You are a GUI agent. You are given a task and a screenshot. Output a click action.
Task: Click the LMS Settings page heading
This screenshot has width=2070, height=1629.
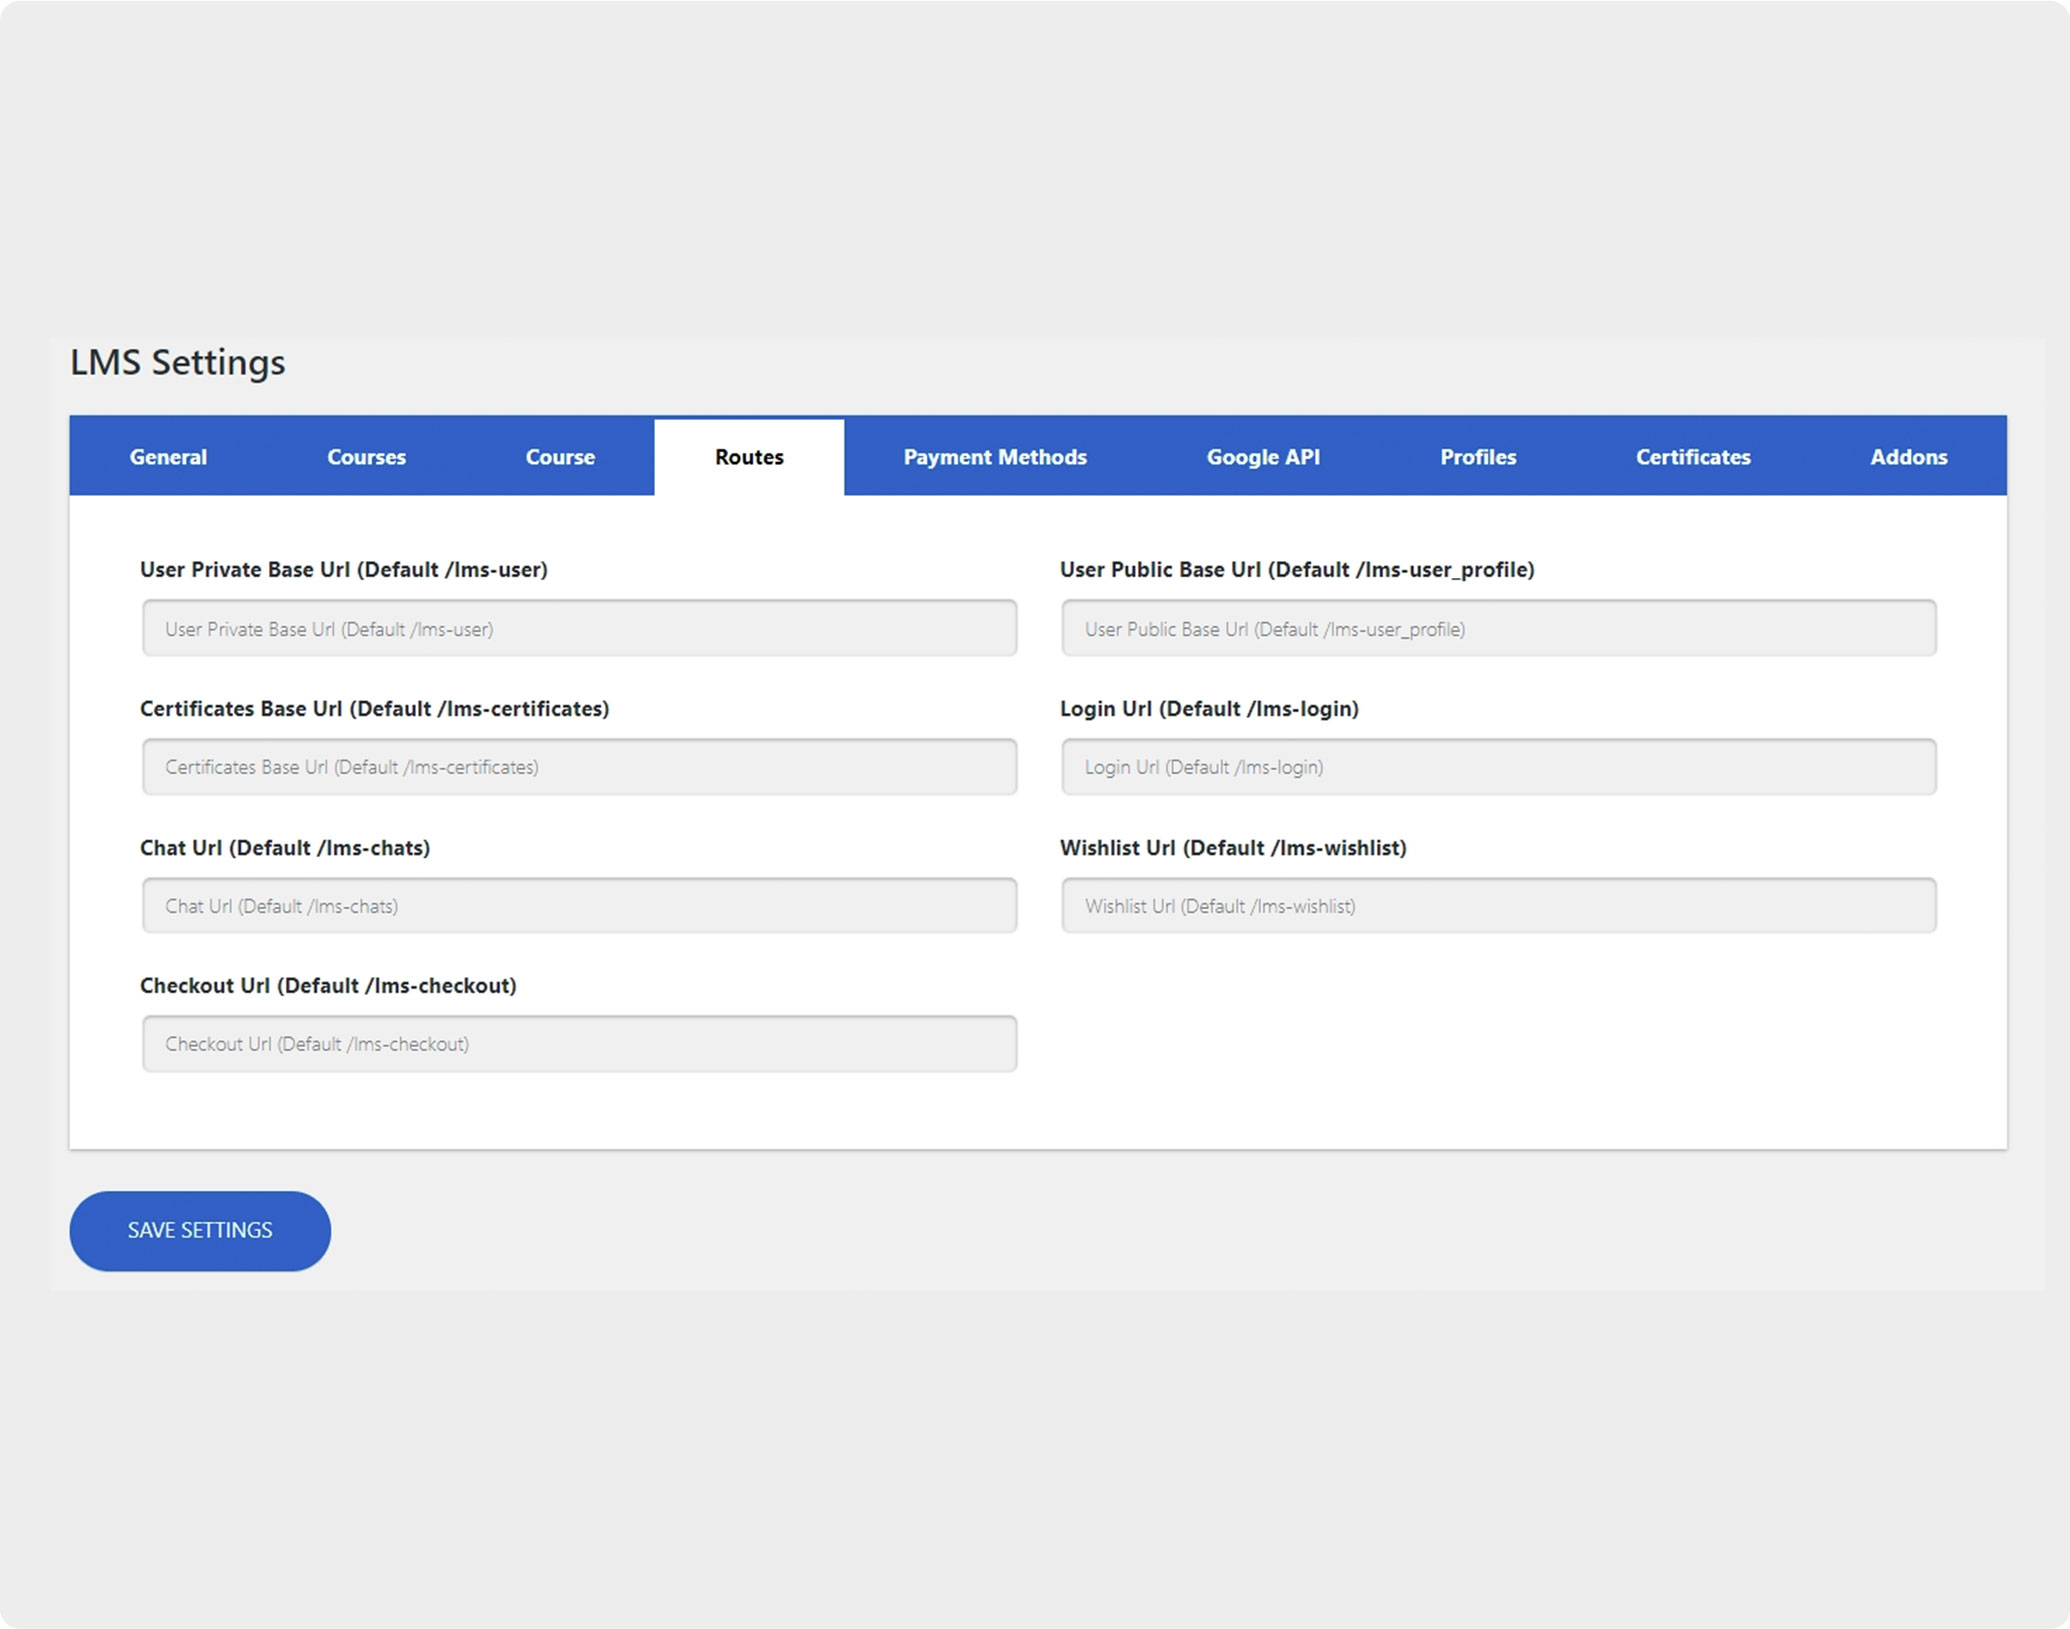(178, 362)
